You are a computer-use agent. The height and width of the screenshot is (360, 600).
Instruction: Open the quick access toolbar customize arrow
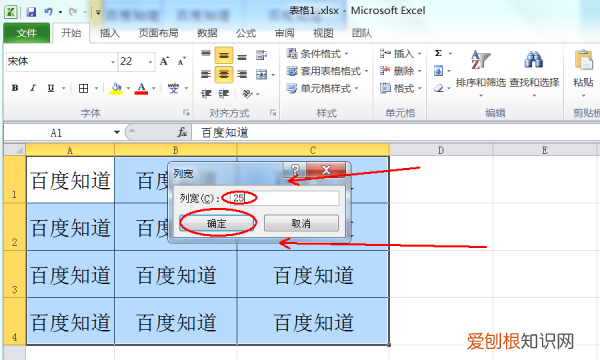point(98,12)
